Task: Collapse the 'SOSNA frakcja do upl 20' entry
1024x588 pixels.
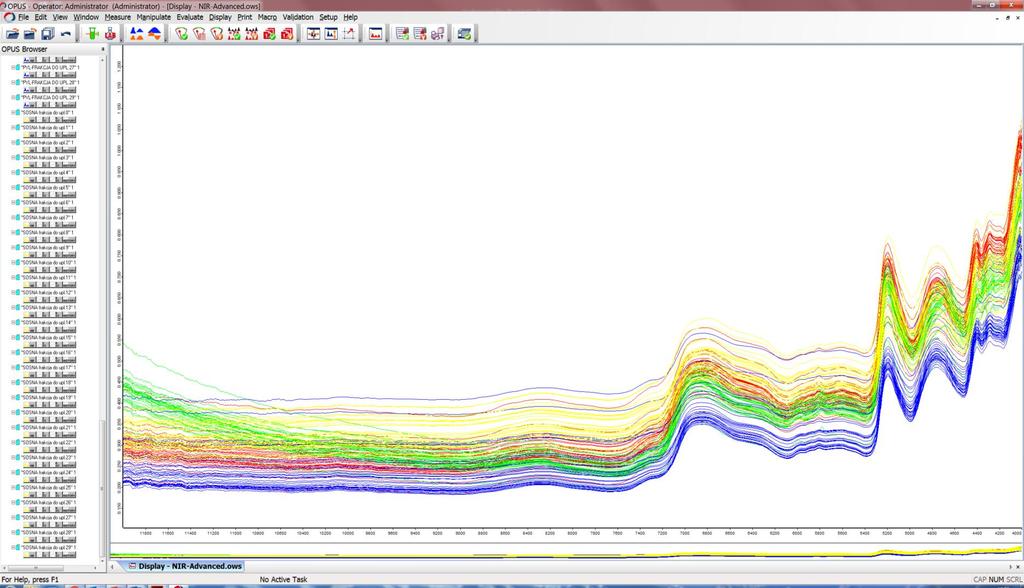Action: point(13,413)
